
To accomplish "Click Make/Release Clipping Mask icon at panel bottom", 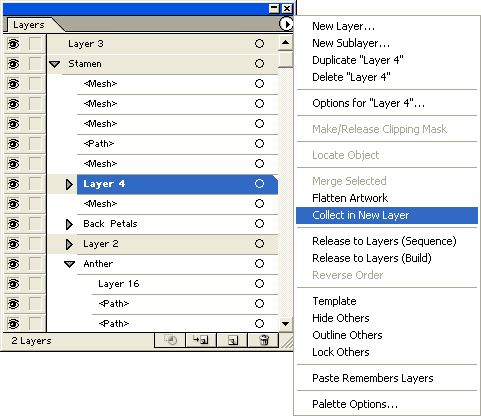I will coord(170,340).
